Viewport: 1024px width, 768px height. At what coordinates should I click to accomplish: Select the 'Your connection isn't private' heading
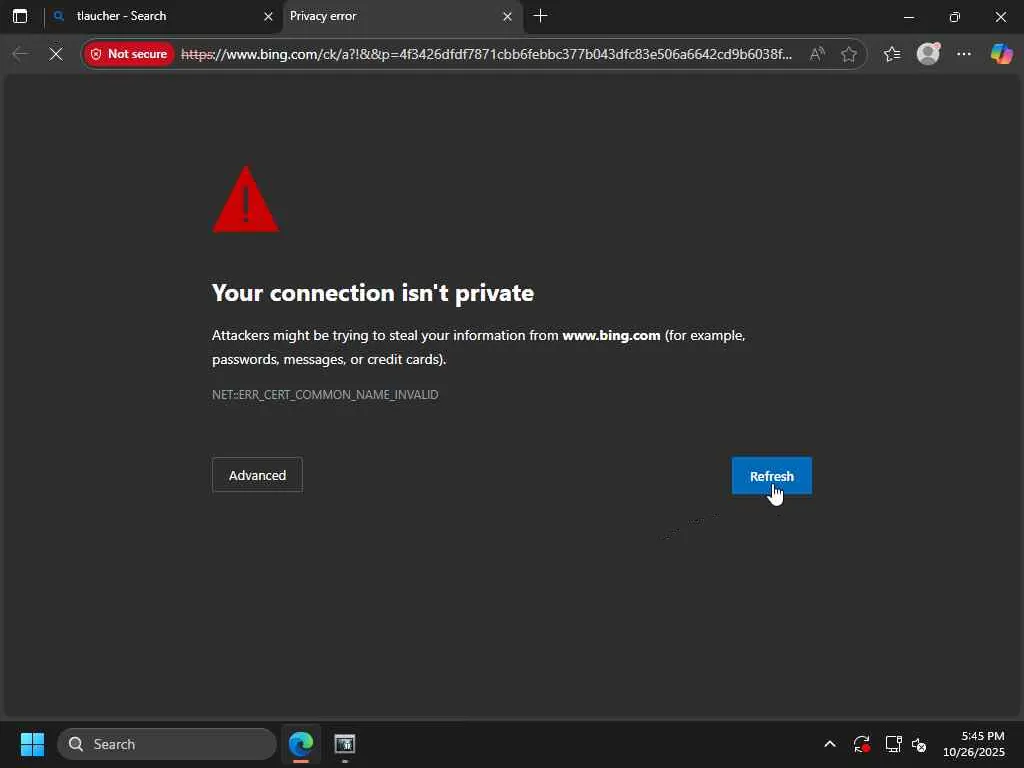(373, 293)
